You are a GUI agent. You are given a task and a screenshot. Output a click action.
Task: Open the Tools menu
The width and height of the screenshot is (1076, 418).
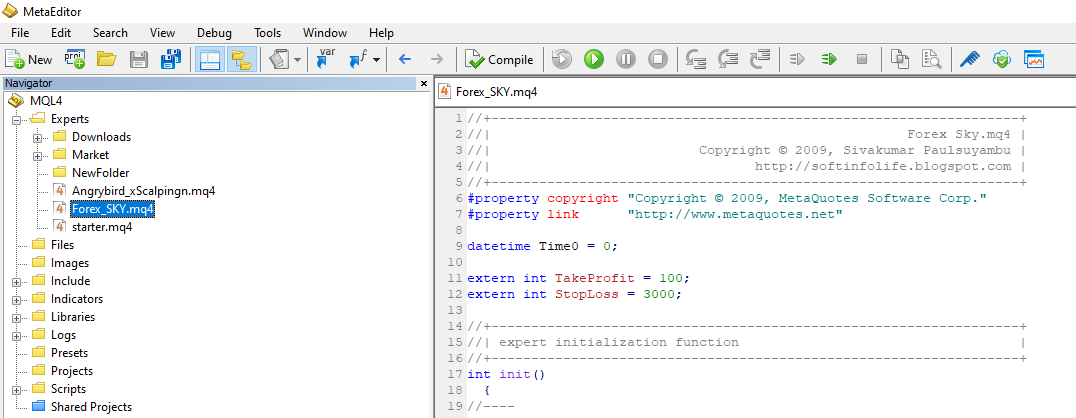tap(268, 33)
